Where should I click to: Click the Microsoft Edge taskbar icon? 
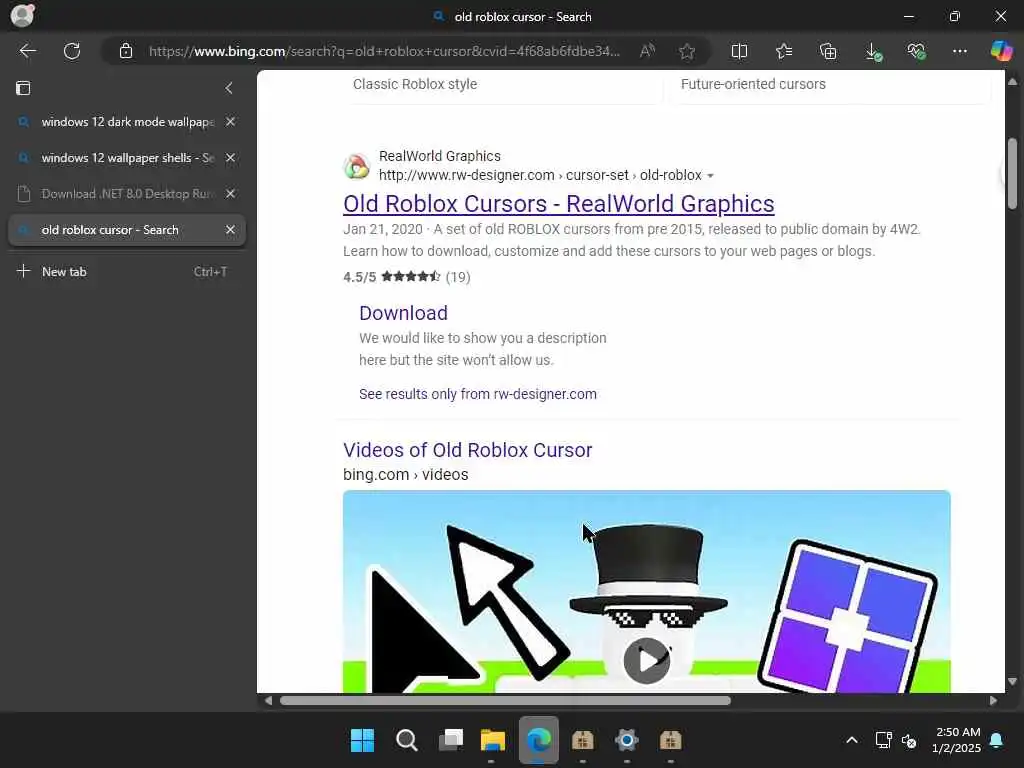539,740
